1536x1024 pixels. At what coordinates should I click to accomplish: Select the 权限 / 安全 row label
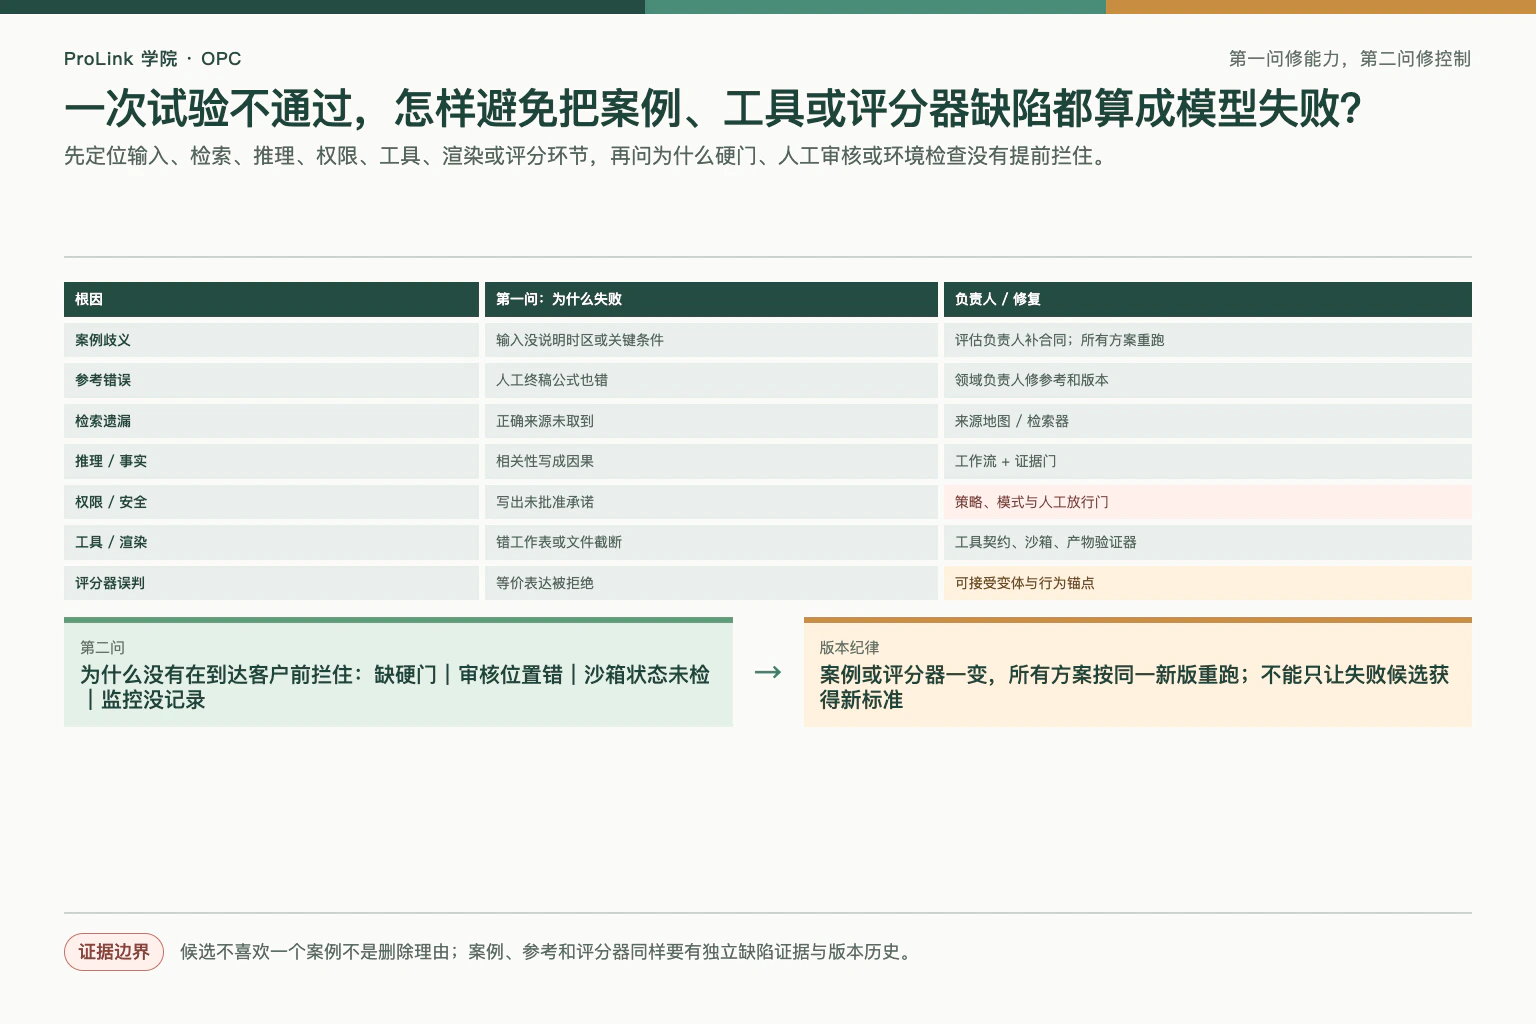click(271, 502)
